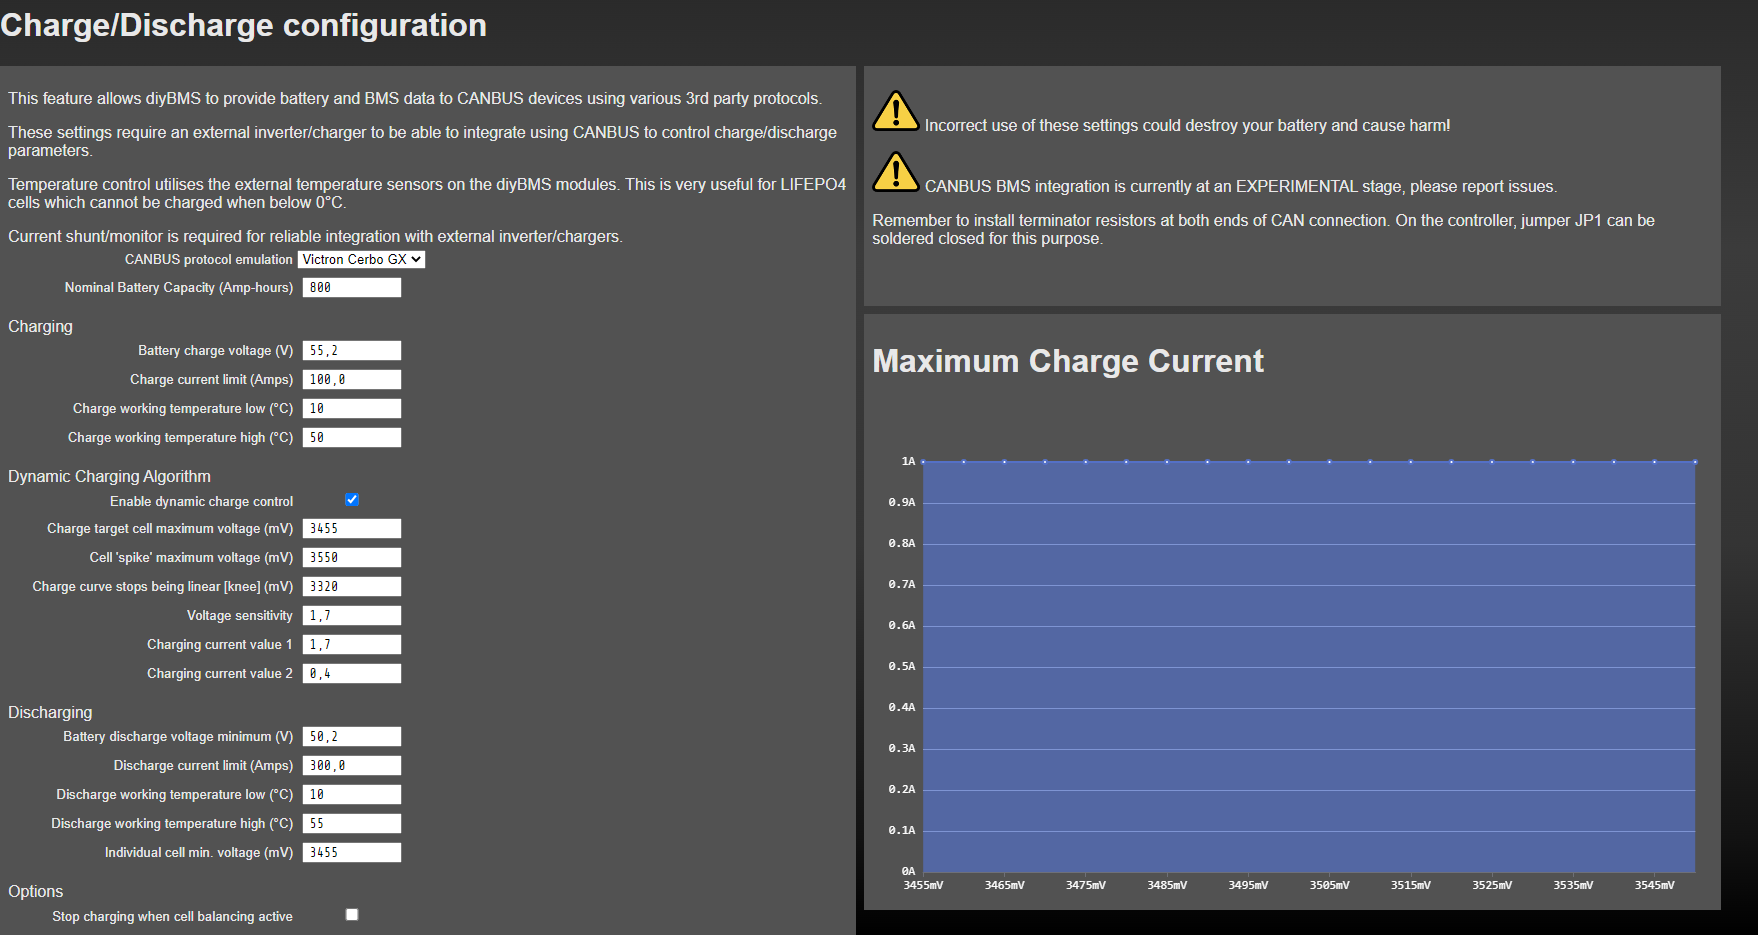Edit the Battery discharge voltage minimum
This screenshot has height=935, width=1758.
(x=351, y=736)
